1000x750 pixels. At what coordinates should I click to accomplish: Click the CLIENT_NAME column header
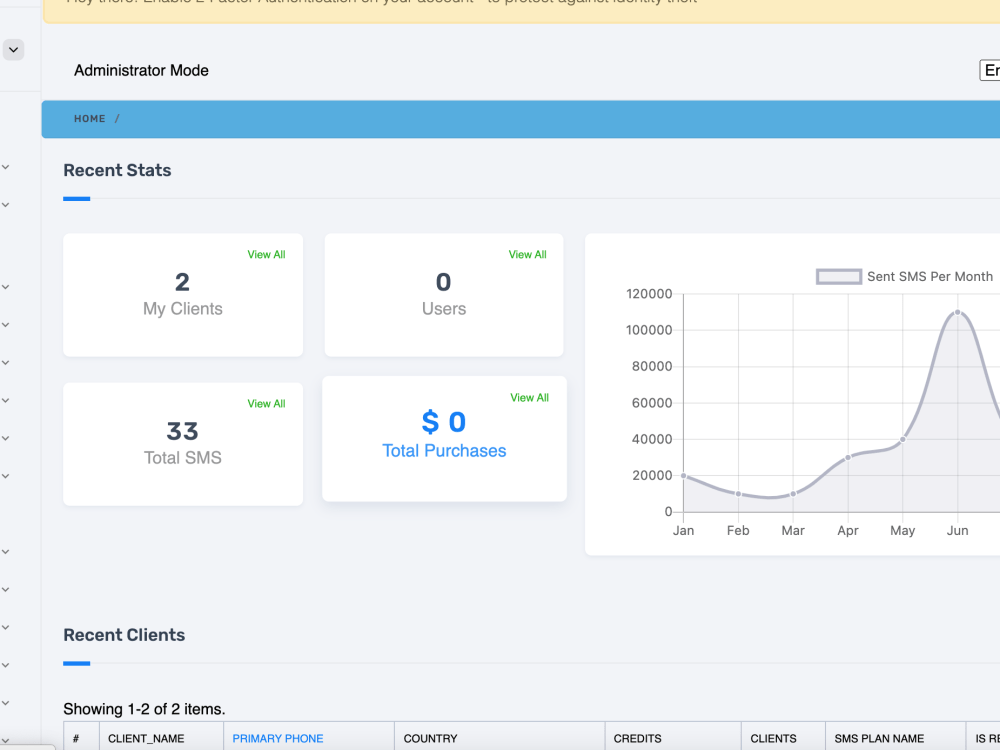(146, 739)
